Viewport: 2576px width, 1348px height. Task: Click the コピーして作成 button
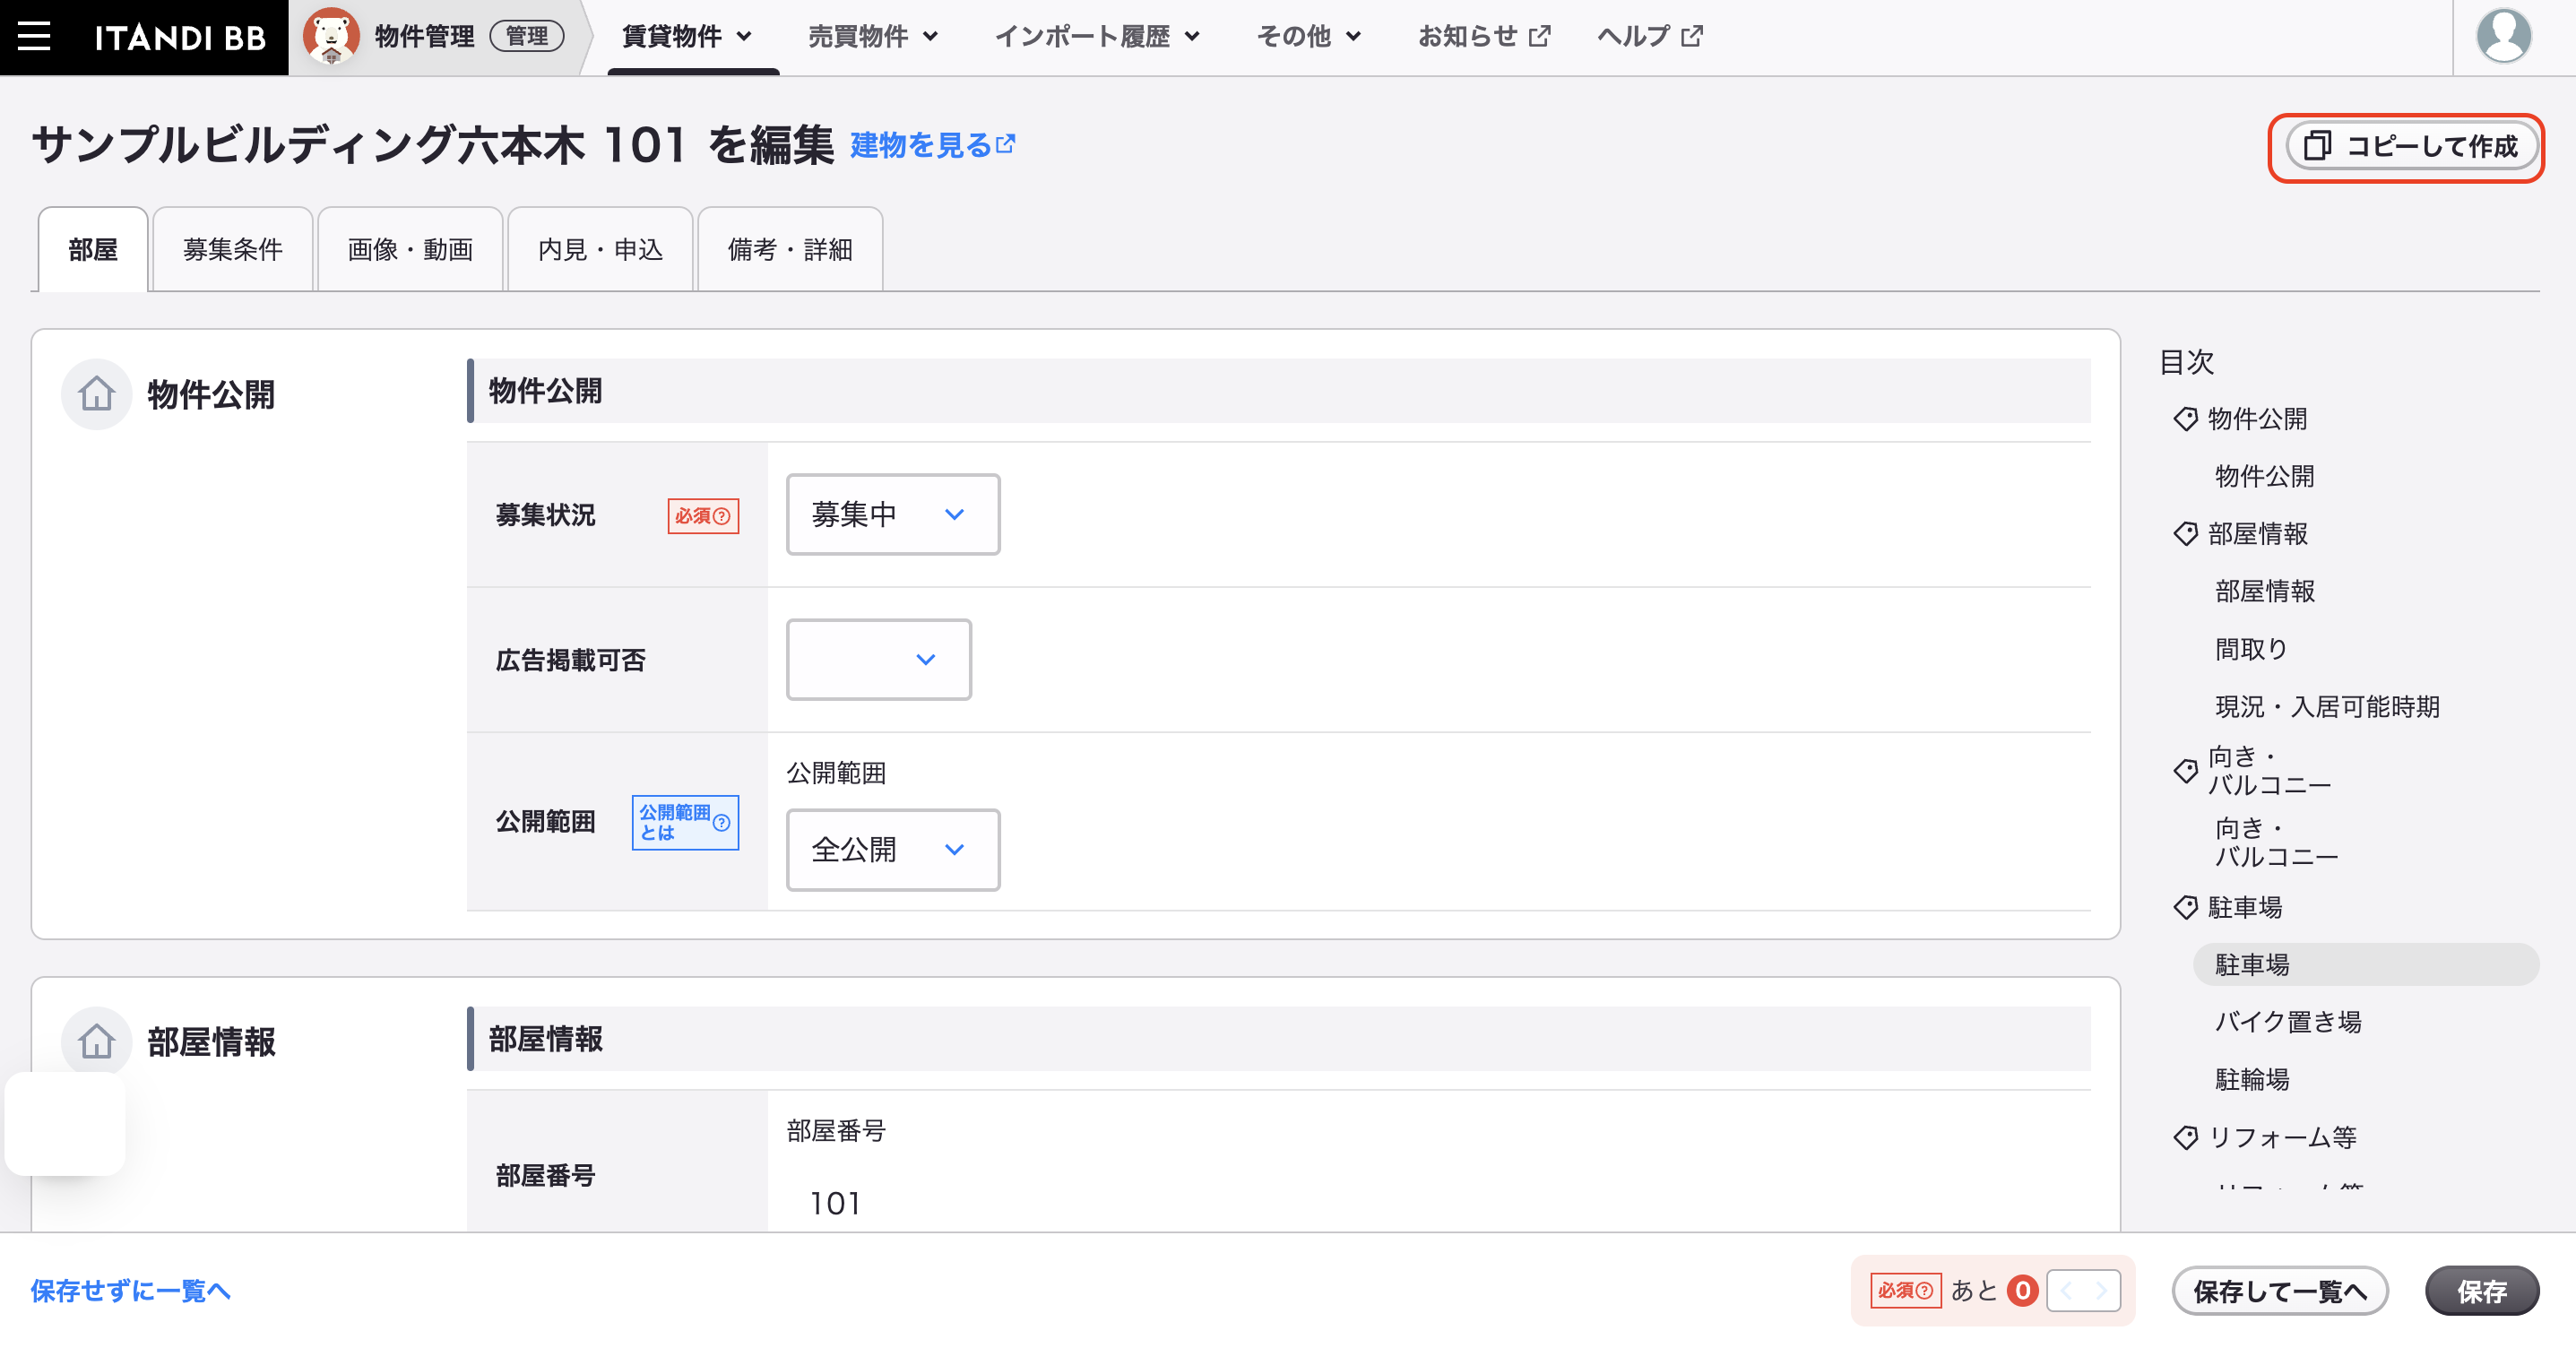(x=2411, y=147)
